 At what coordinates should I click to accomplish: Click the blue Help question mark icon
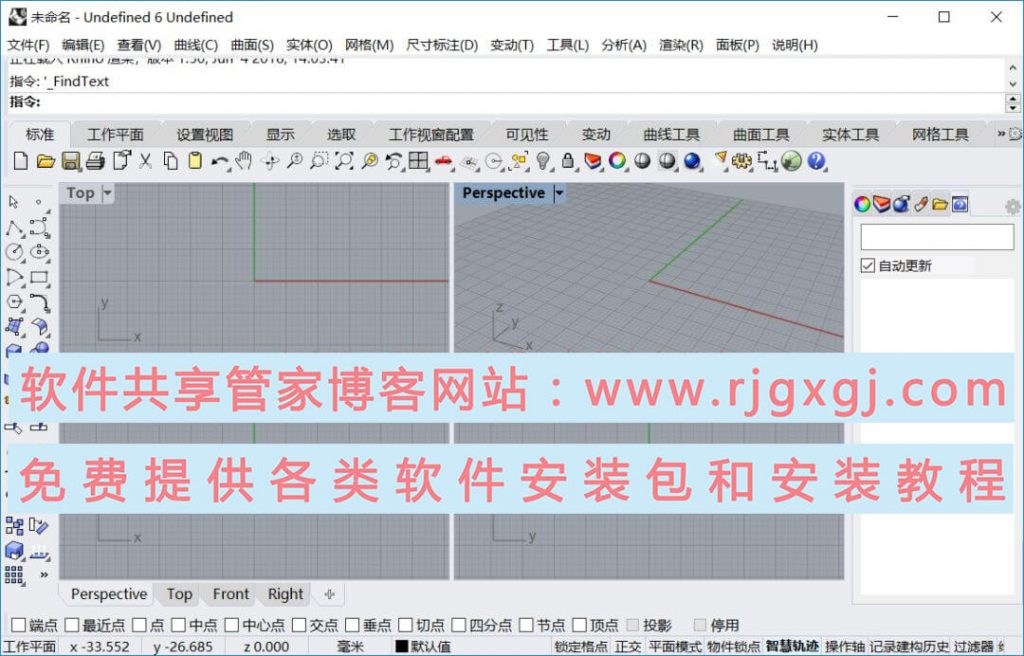816,161
